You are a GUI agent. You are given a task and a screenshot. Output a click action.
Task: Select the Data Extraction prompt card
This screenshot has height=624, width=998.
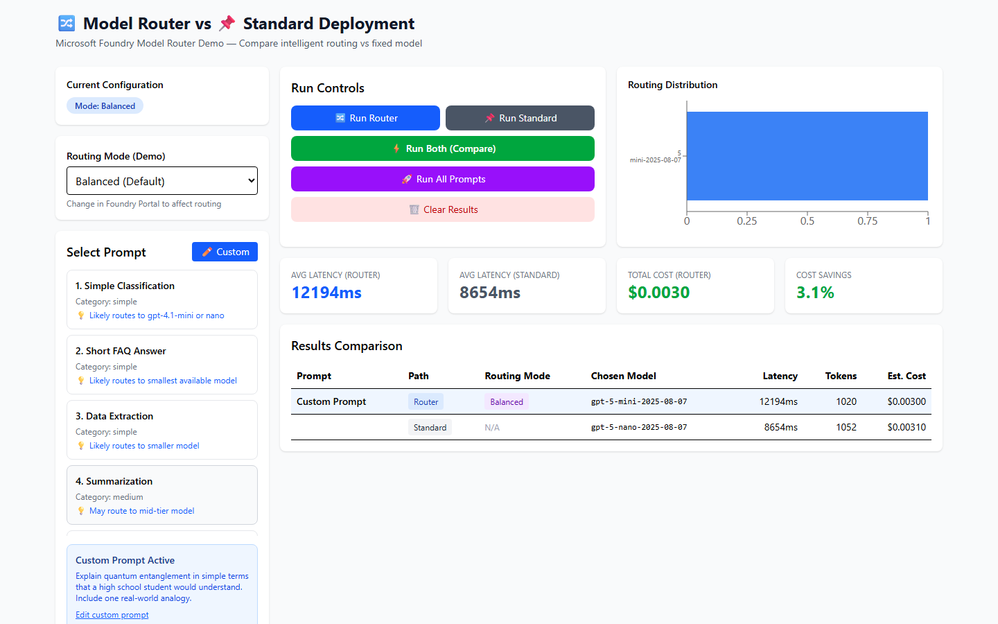click(161, 430)
